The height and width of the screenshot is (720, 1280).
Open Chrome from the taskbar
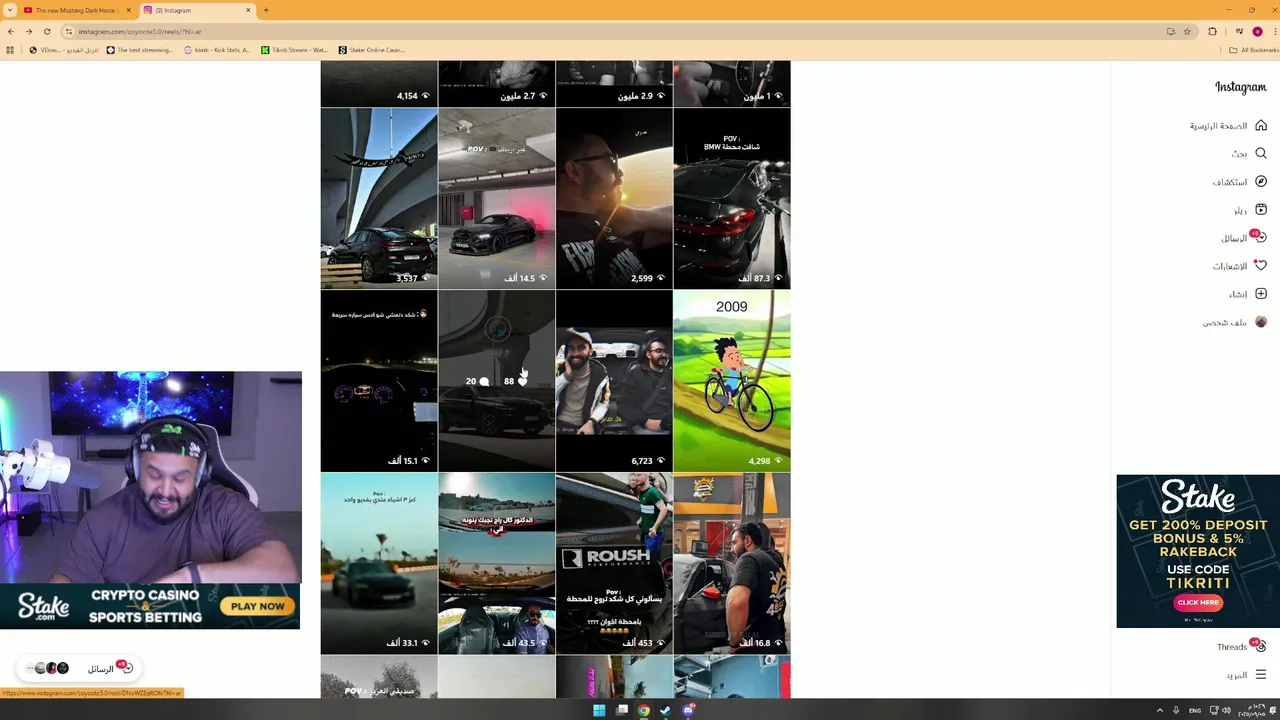644,710
